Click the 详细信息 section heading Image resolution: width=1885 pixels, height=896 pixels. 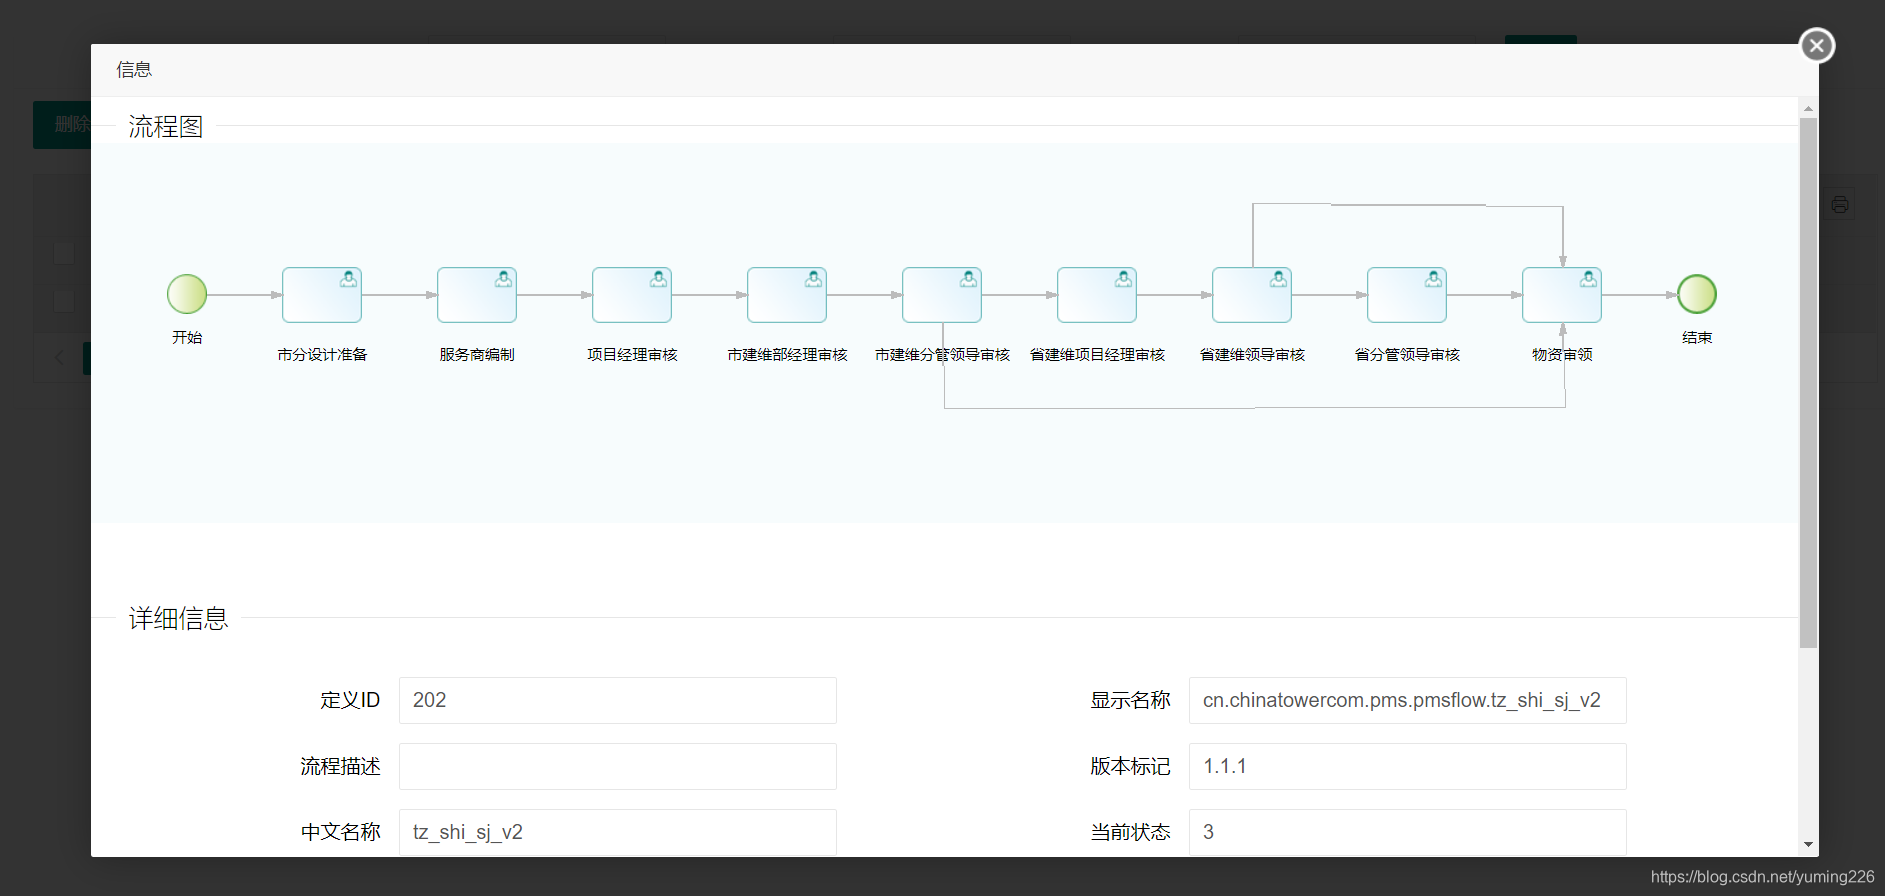[x=179, y=619]
